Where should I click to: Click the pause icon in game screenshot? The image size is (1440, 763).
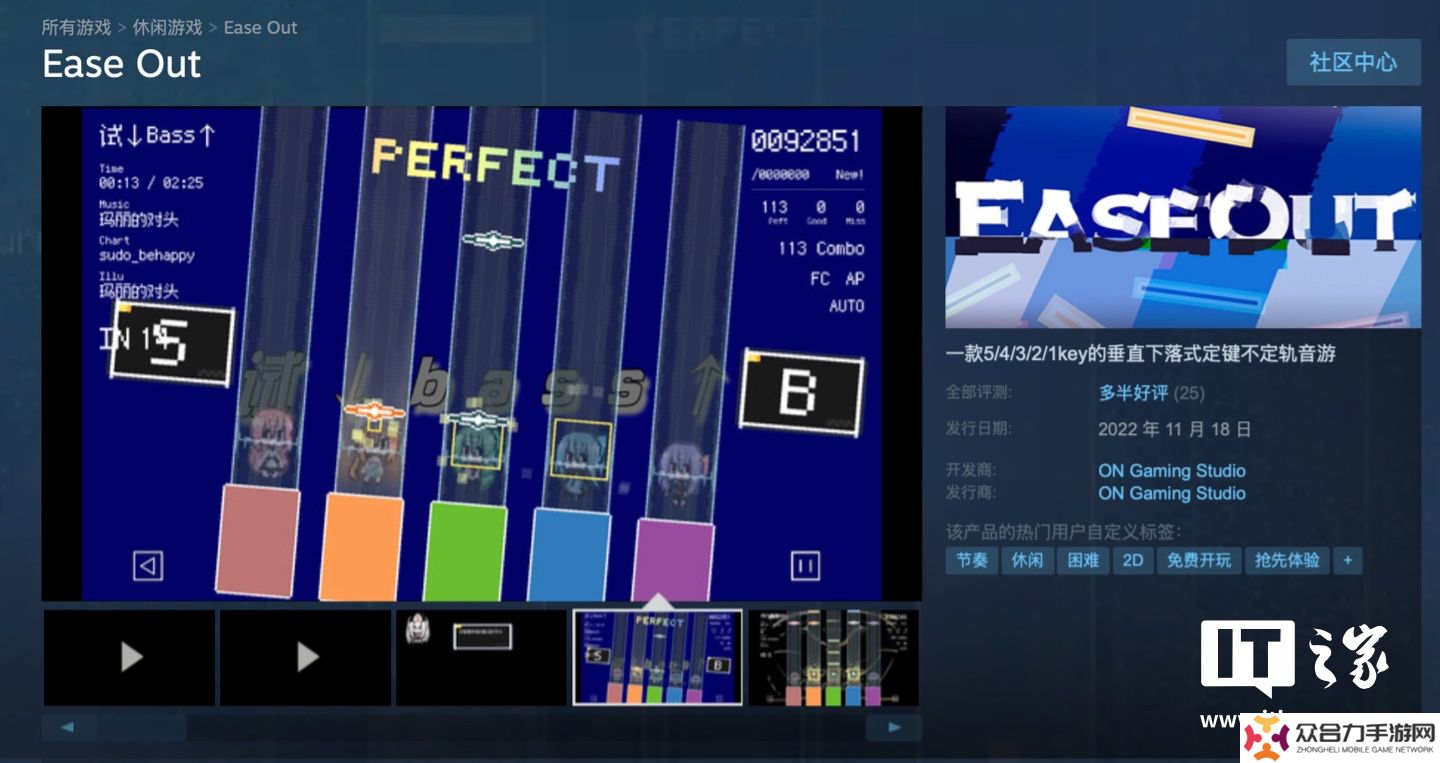tap(805, 566)
